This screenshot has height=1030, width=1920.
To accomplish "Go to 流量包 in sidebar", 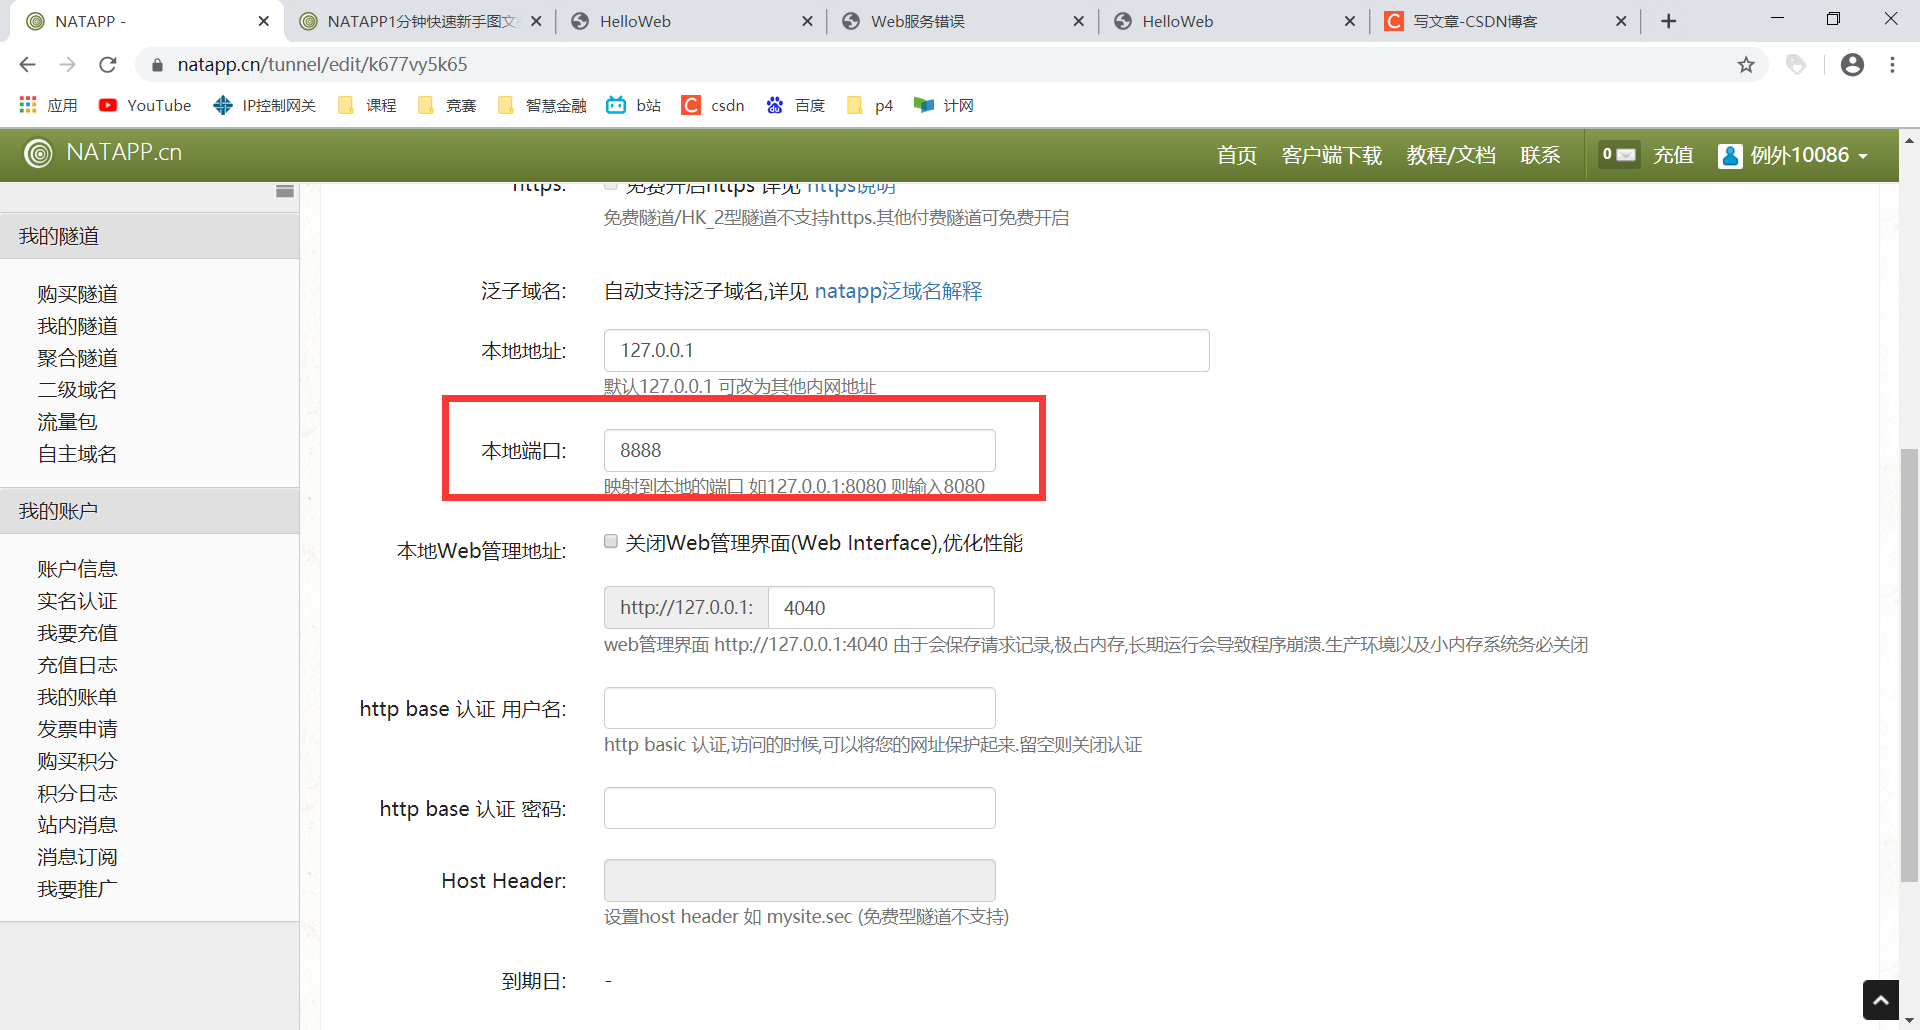I will pyautogui.click(x=67, y=422).
